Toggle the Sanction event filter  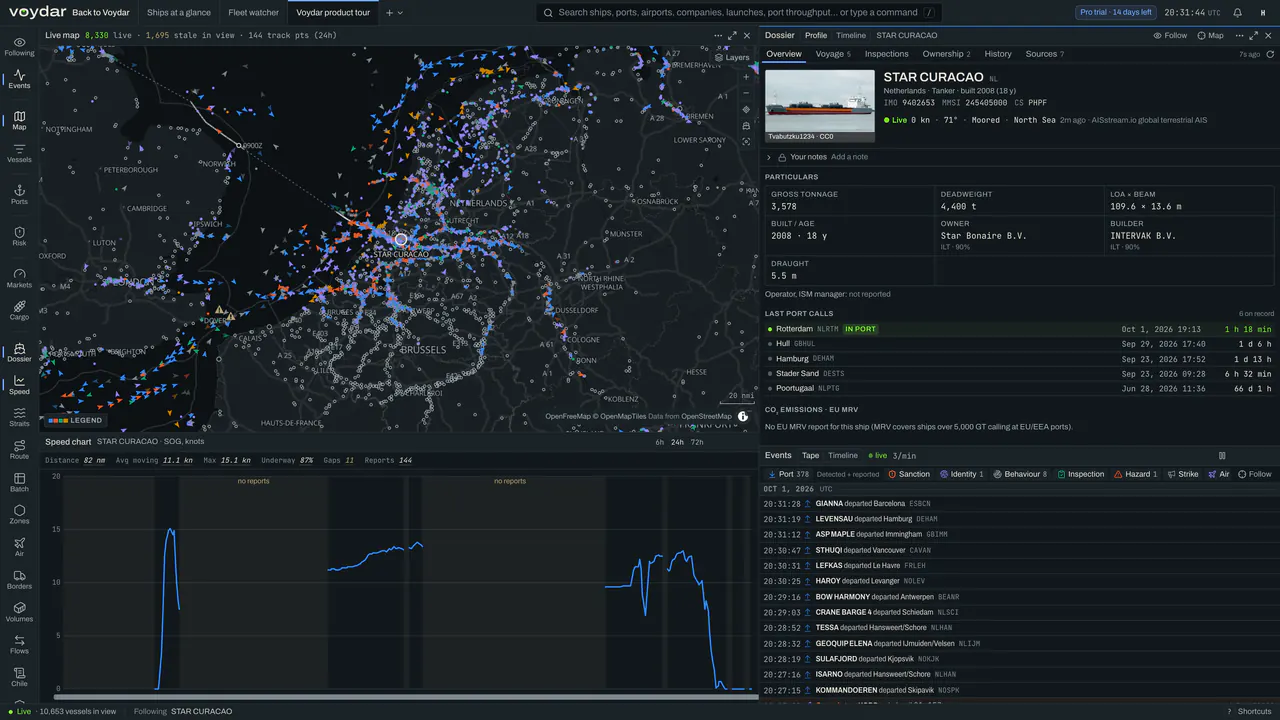pyautogui.click(x=909, y=474)
